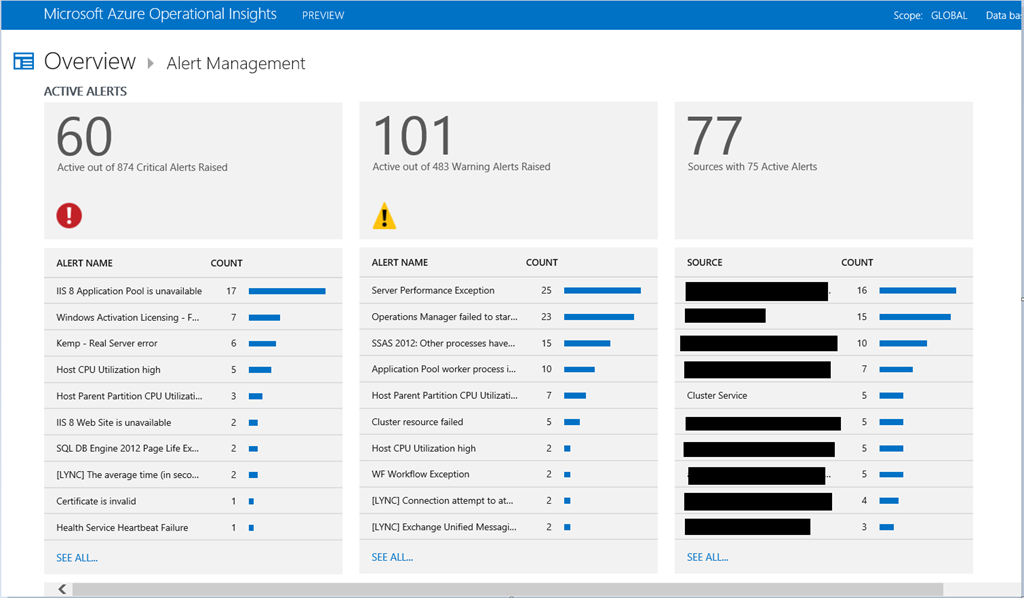Image resolution: width=1024 pixels, height=598 pixels.
Task: Open See All under critical alerts
Action: pos(77,557)
